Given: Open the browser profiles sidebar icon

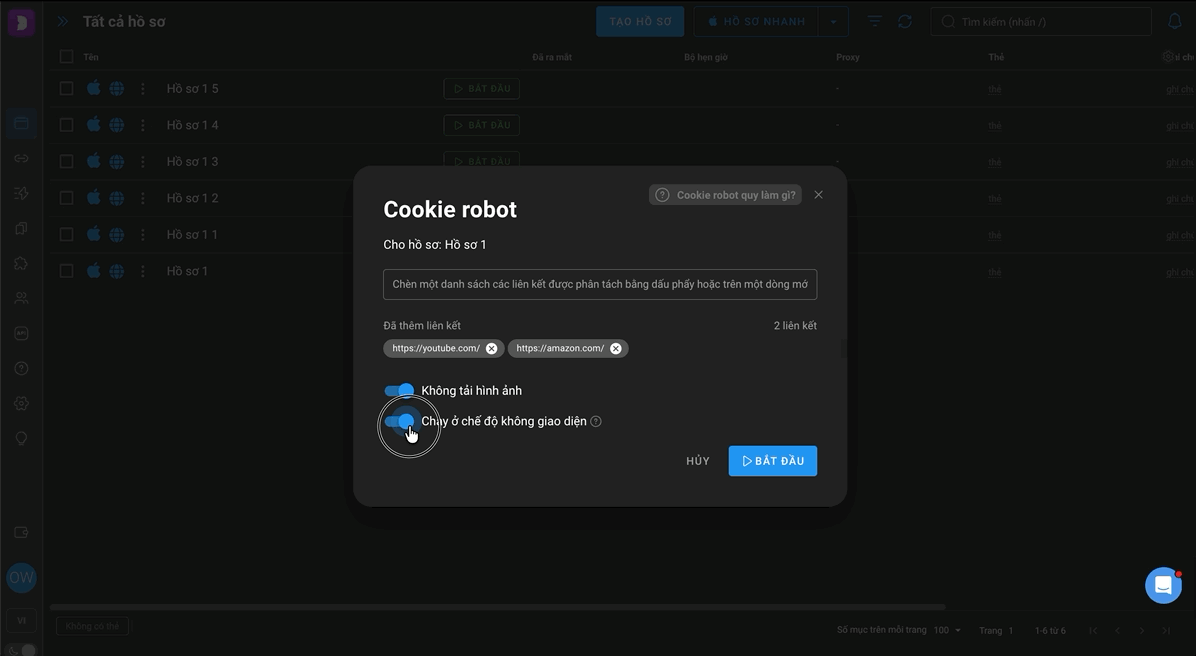Looking at the screenshot, I should pos(21,124).
